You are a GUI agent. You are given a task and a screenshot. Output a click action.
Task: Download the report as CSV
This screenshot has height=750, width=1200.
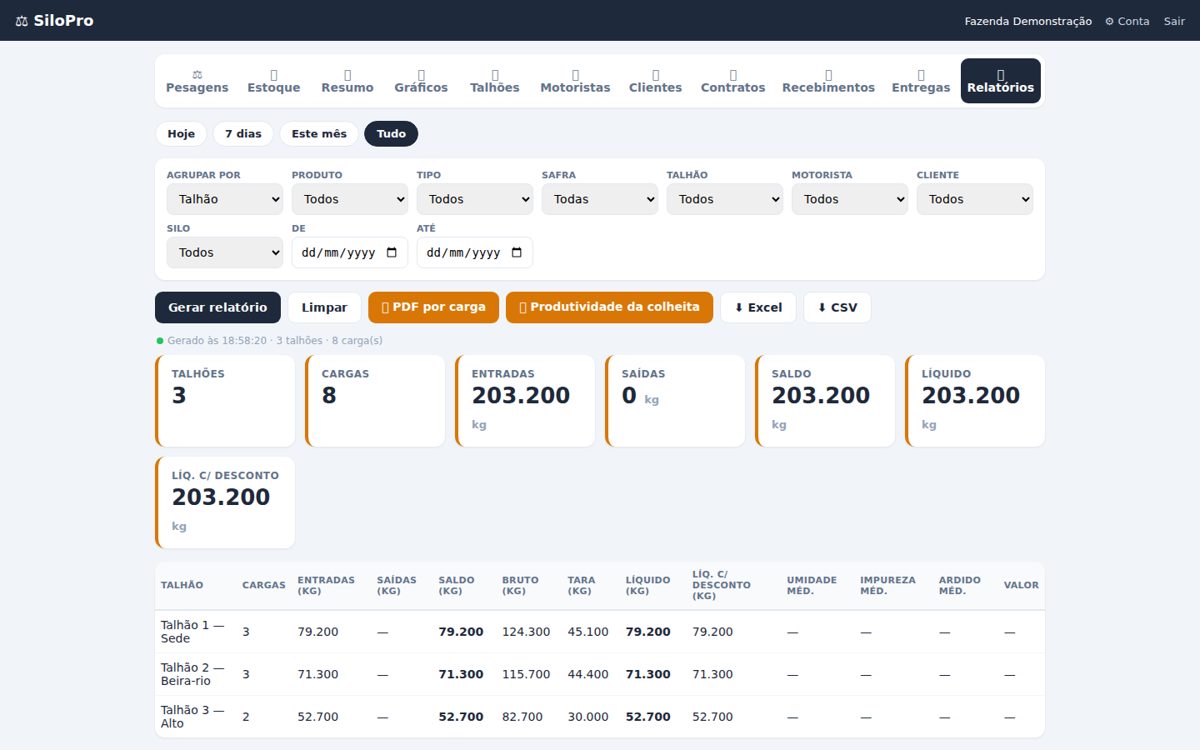pos(837,308)
